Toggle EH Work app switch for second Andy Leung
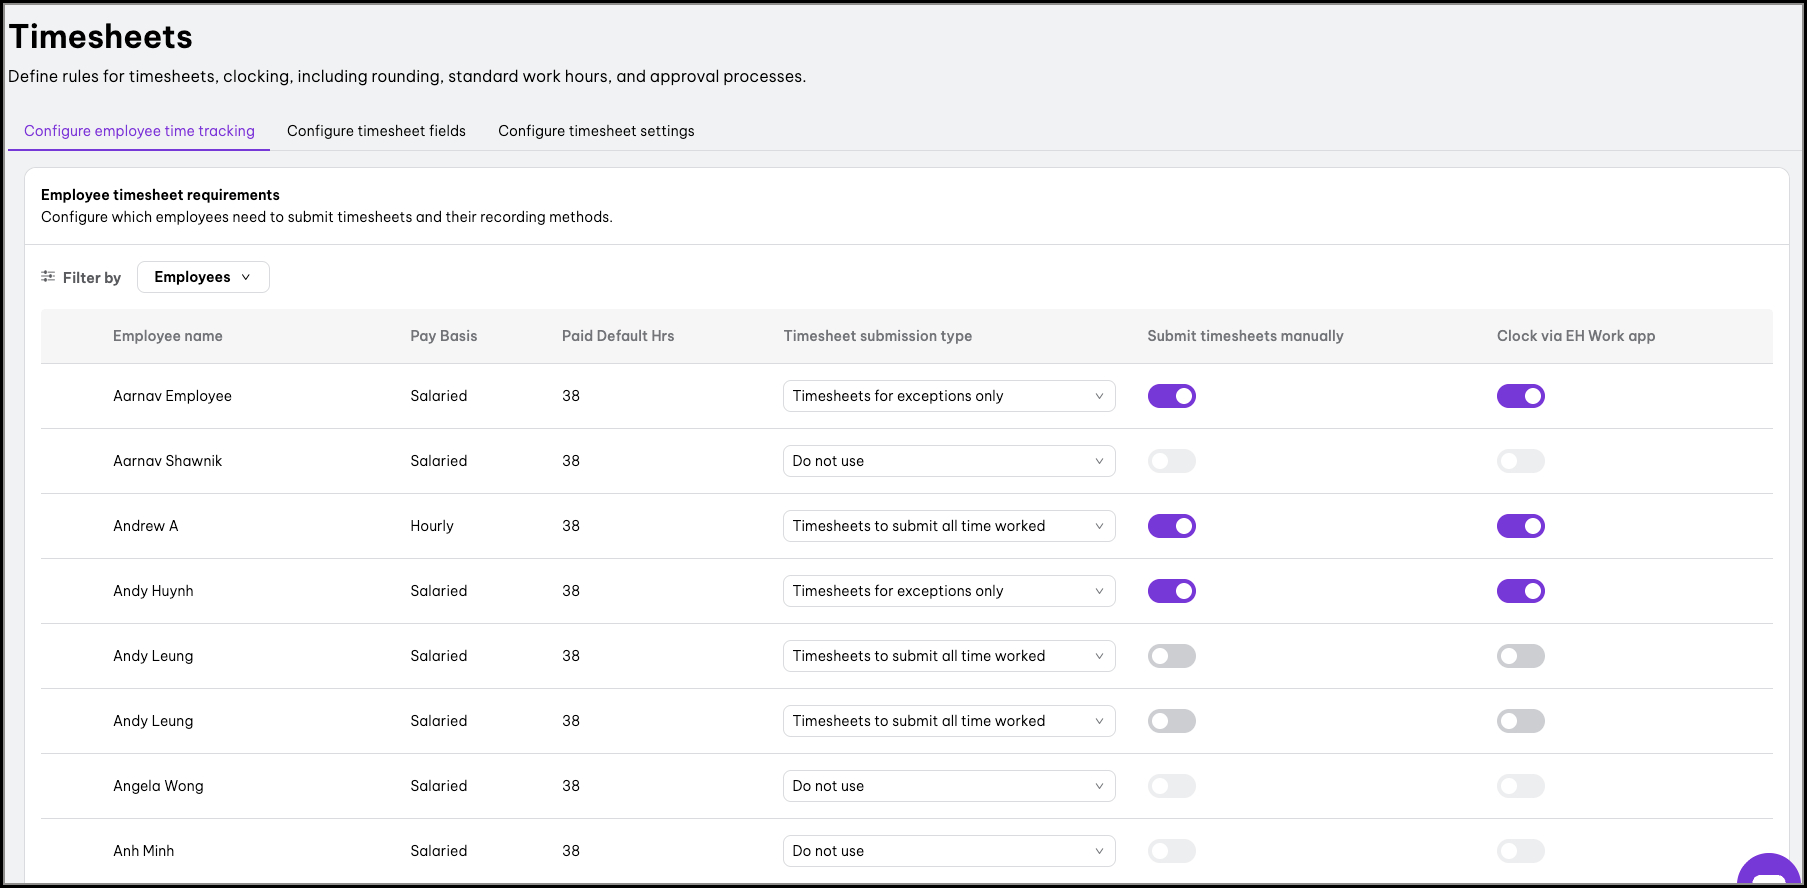Viewport: 1807px width, 888px height. (x=1521, y=721)
